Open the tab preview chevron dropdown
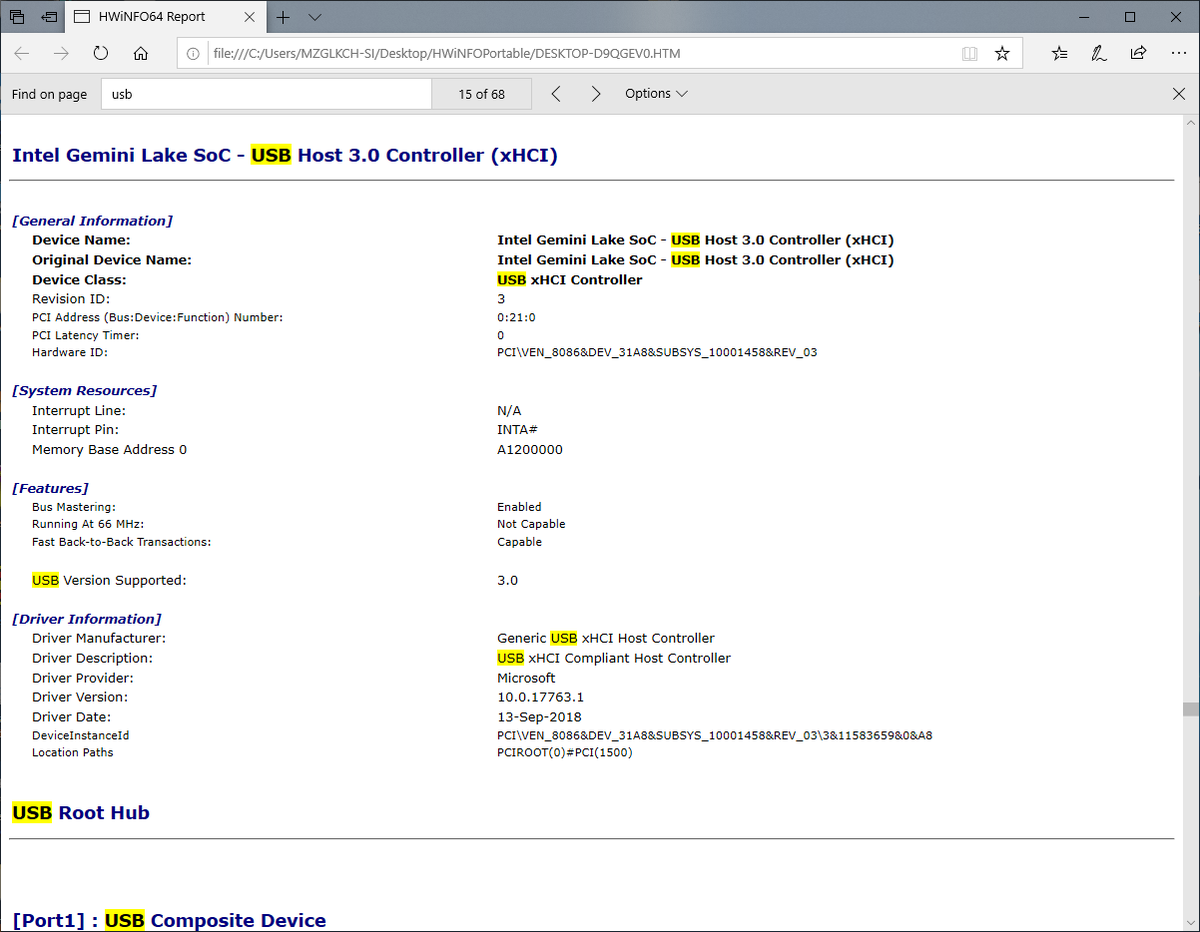The height and width of the screenshot is (932, 1200). coord(315,17)
